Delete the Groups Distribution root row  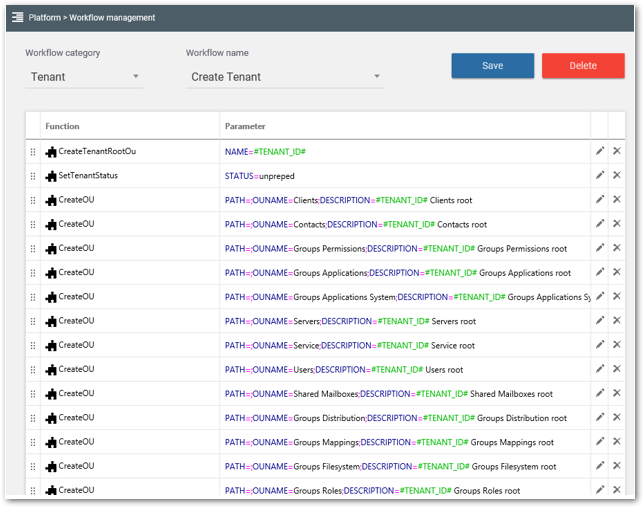[x=616, y=418]
